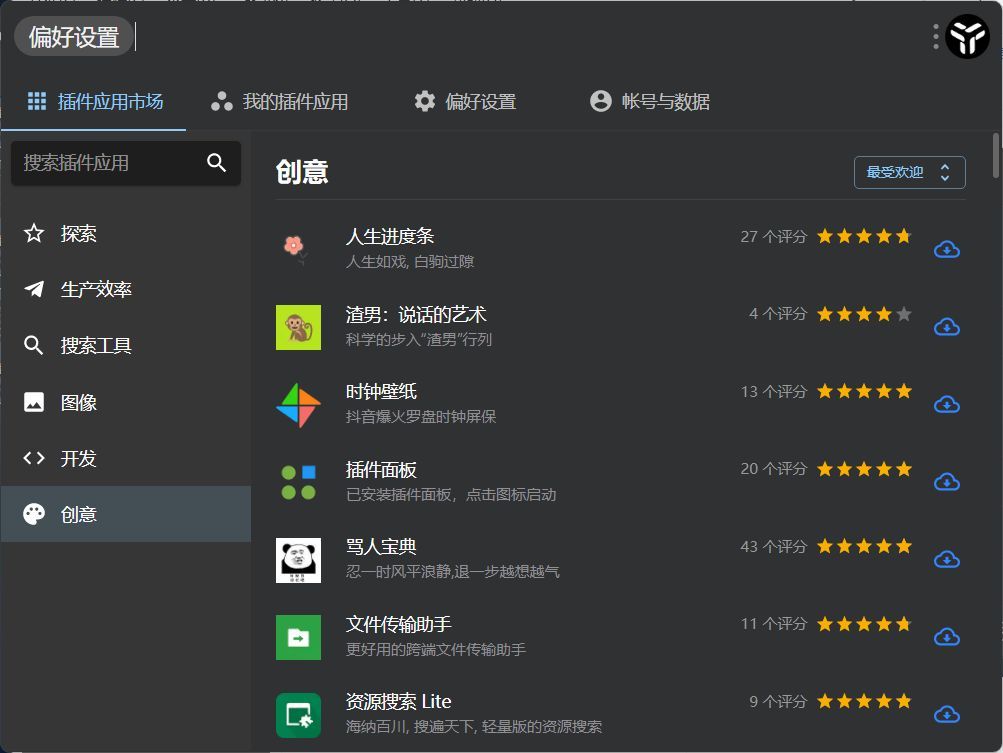This screenshot has width=1003, height=753.
Task: Click the uTools logo avatar icon
Action: tap(967, 36)
